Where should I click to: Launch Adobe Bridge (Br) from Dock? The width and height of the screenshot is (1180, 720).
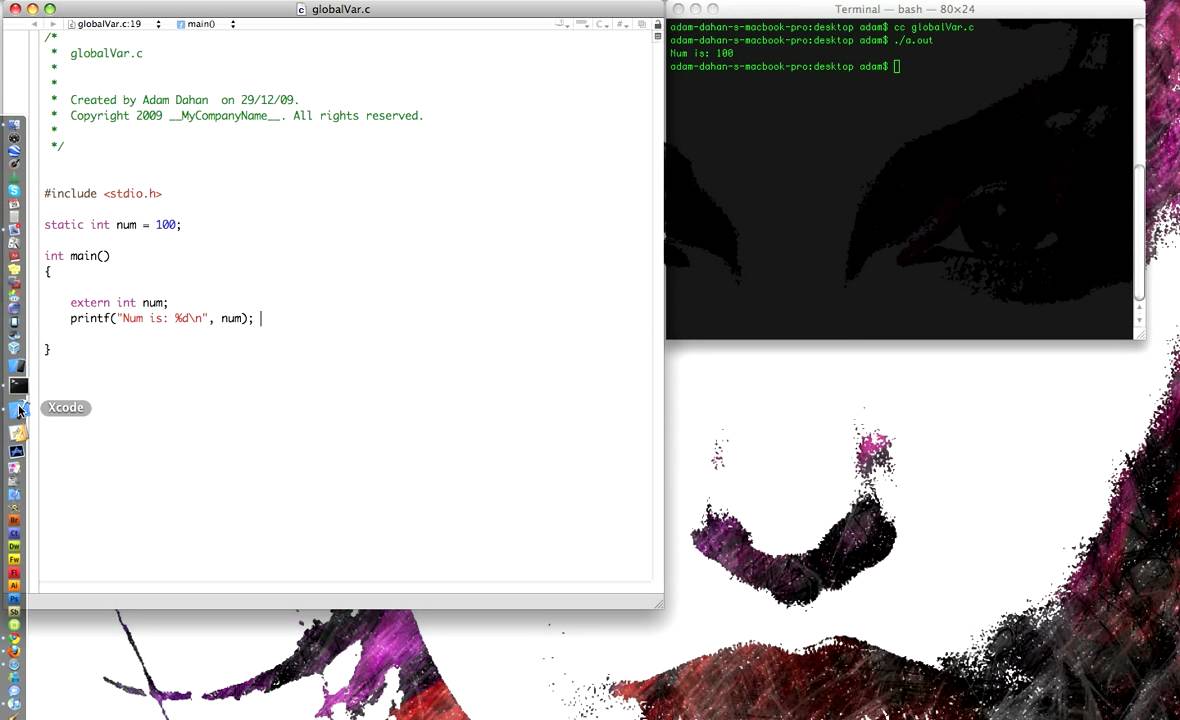(14, 519)
